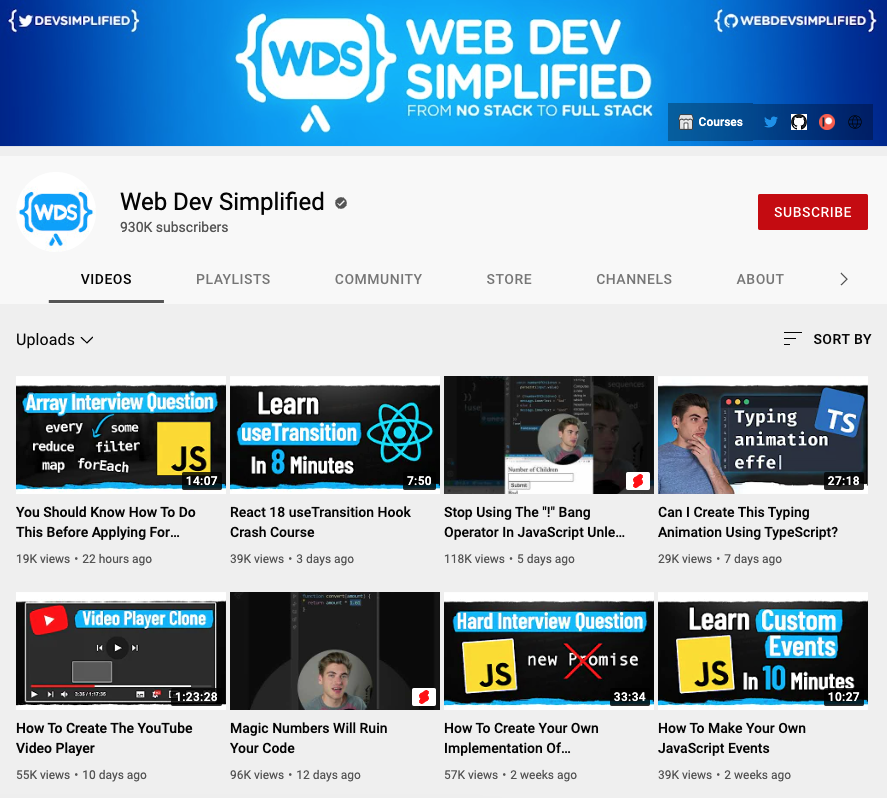
Task: Open Array Interview Question video thumbnail
Action: (x=121, y=435)
